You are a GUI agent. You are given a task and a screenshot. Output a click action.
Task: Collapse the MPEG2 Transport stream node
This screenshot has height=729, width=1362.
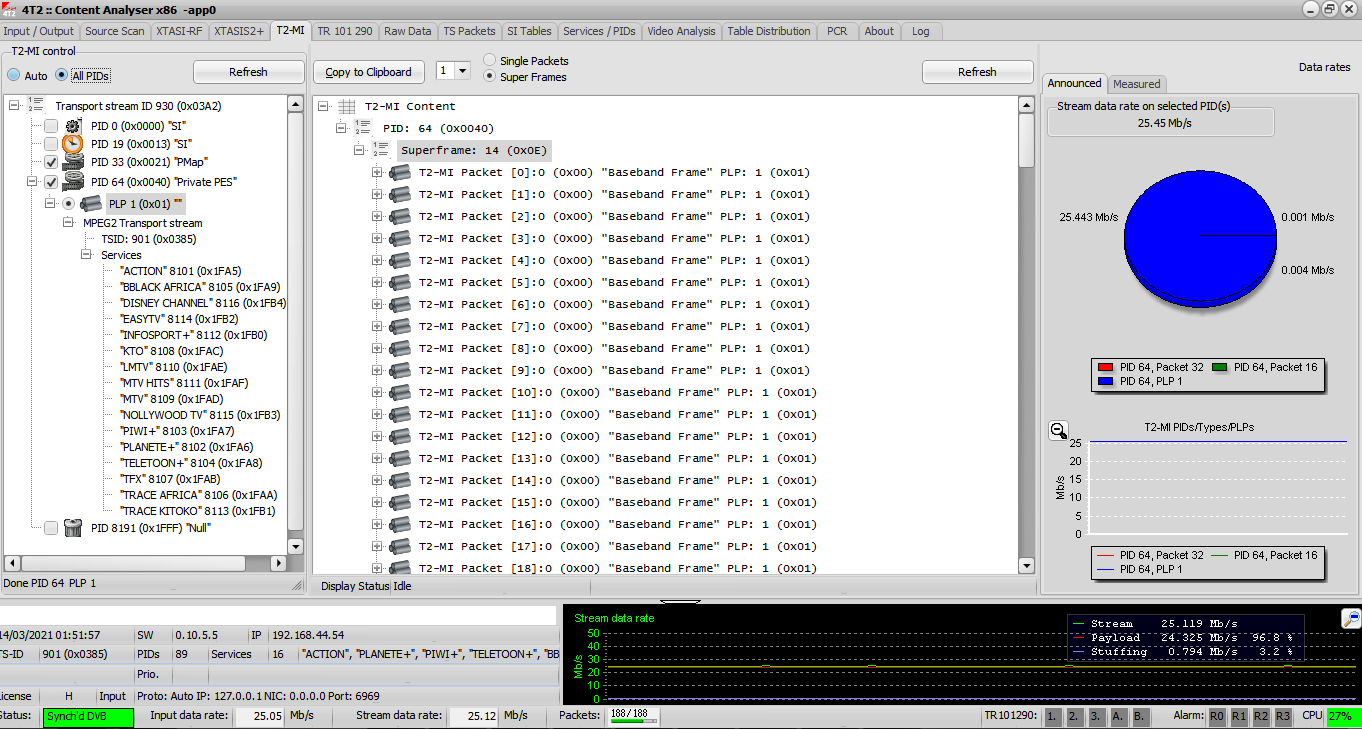point(69,223)
